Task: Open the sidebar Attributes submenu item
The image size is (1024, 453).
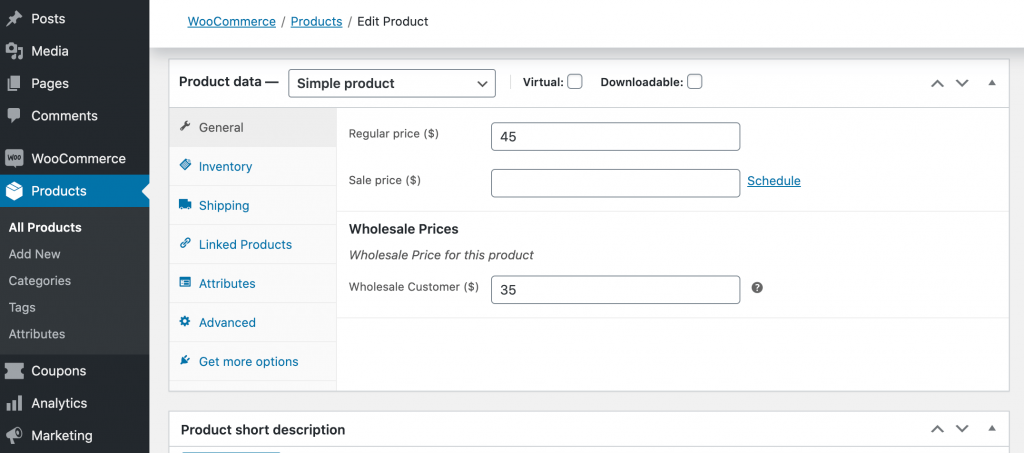Action: 37,334
